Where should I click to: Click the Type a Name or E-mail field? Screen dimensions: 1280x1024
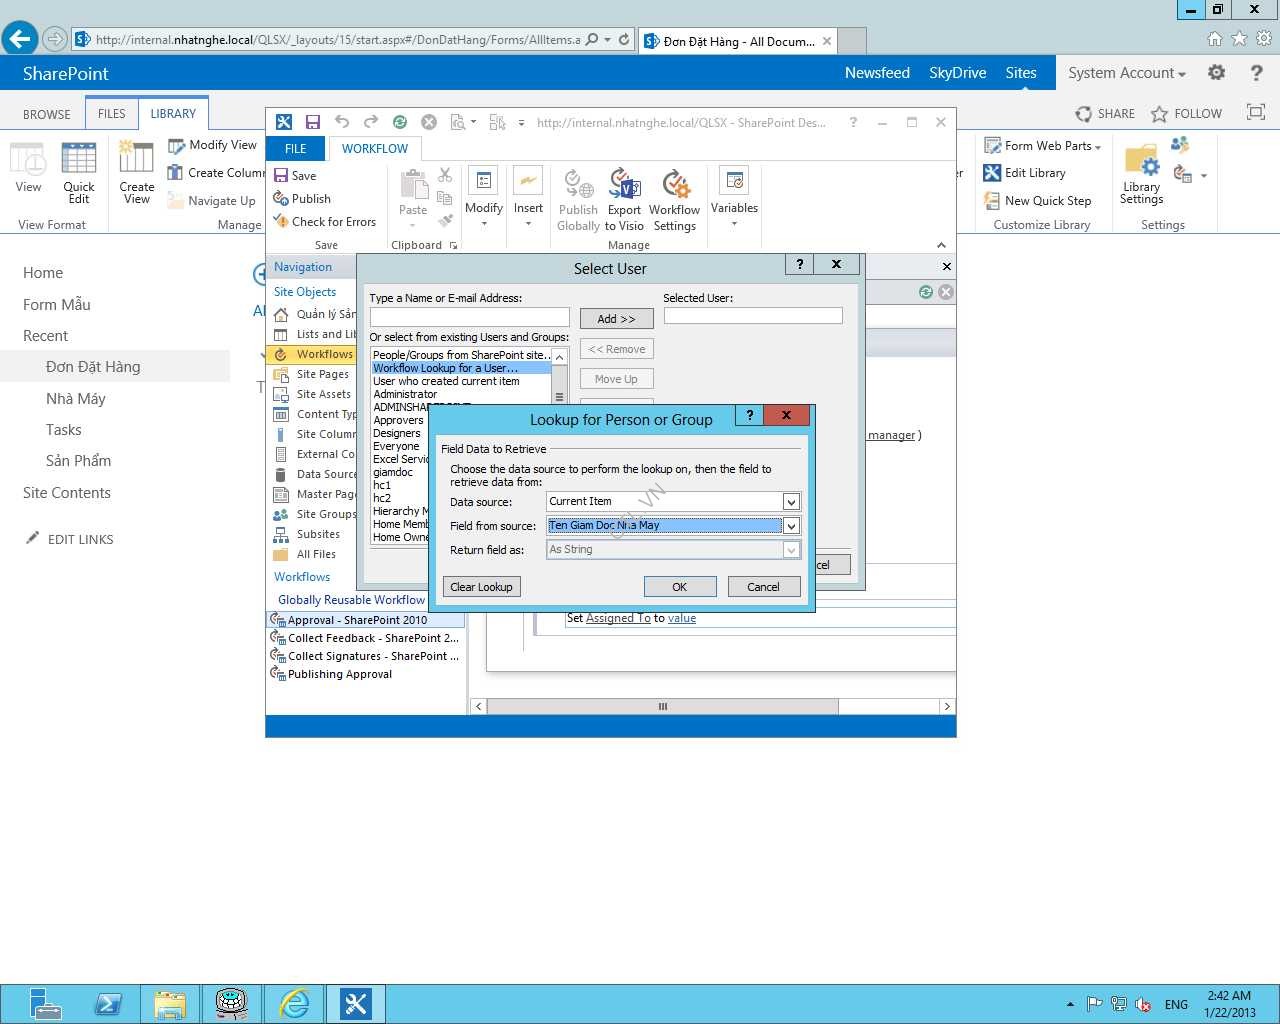[x=469, y=317]
